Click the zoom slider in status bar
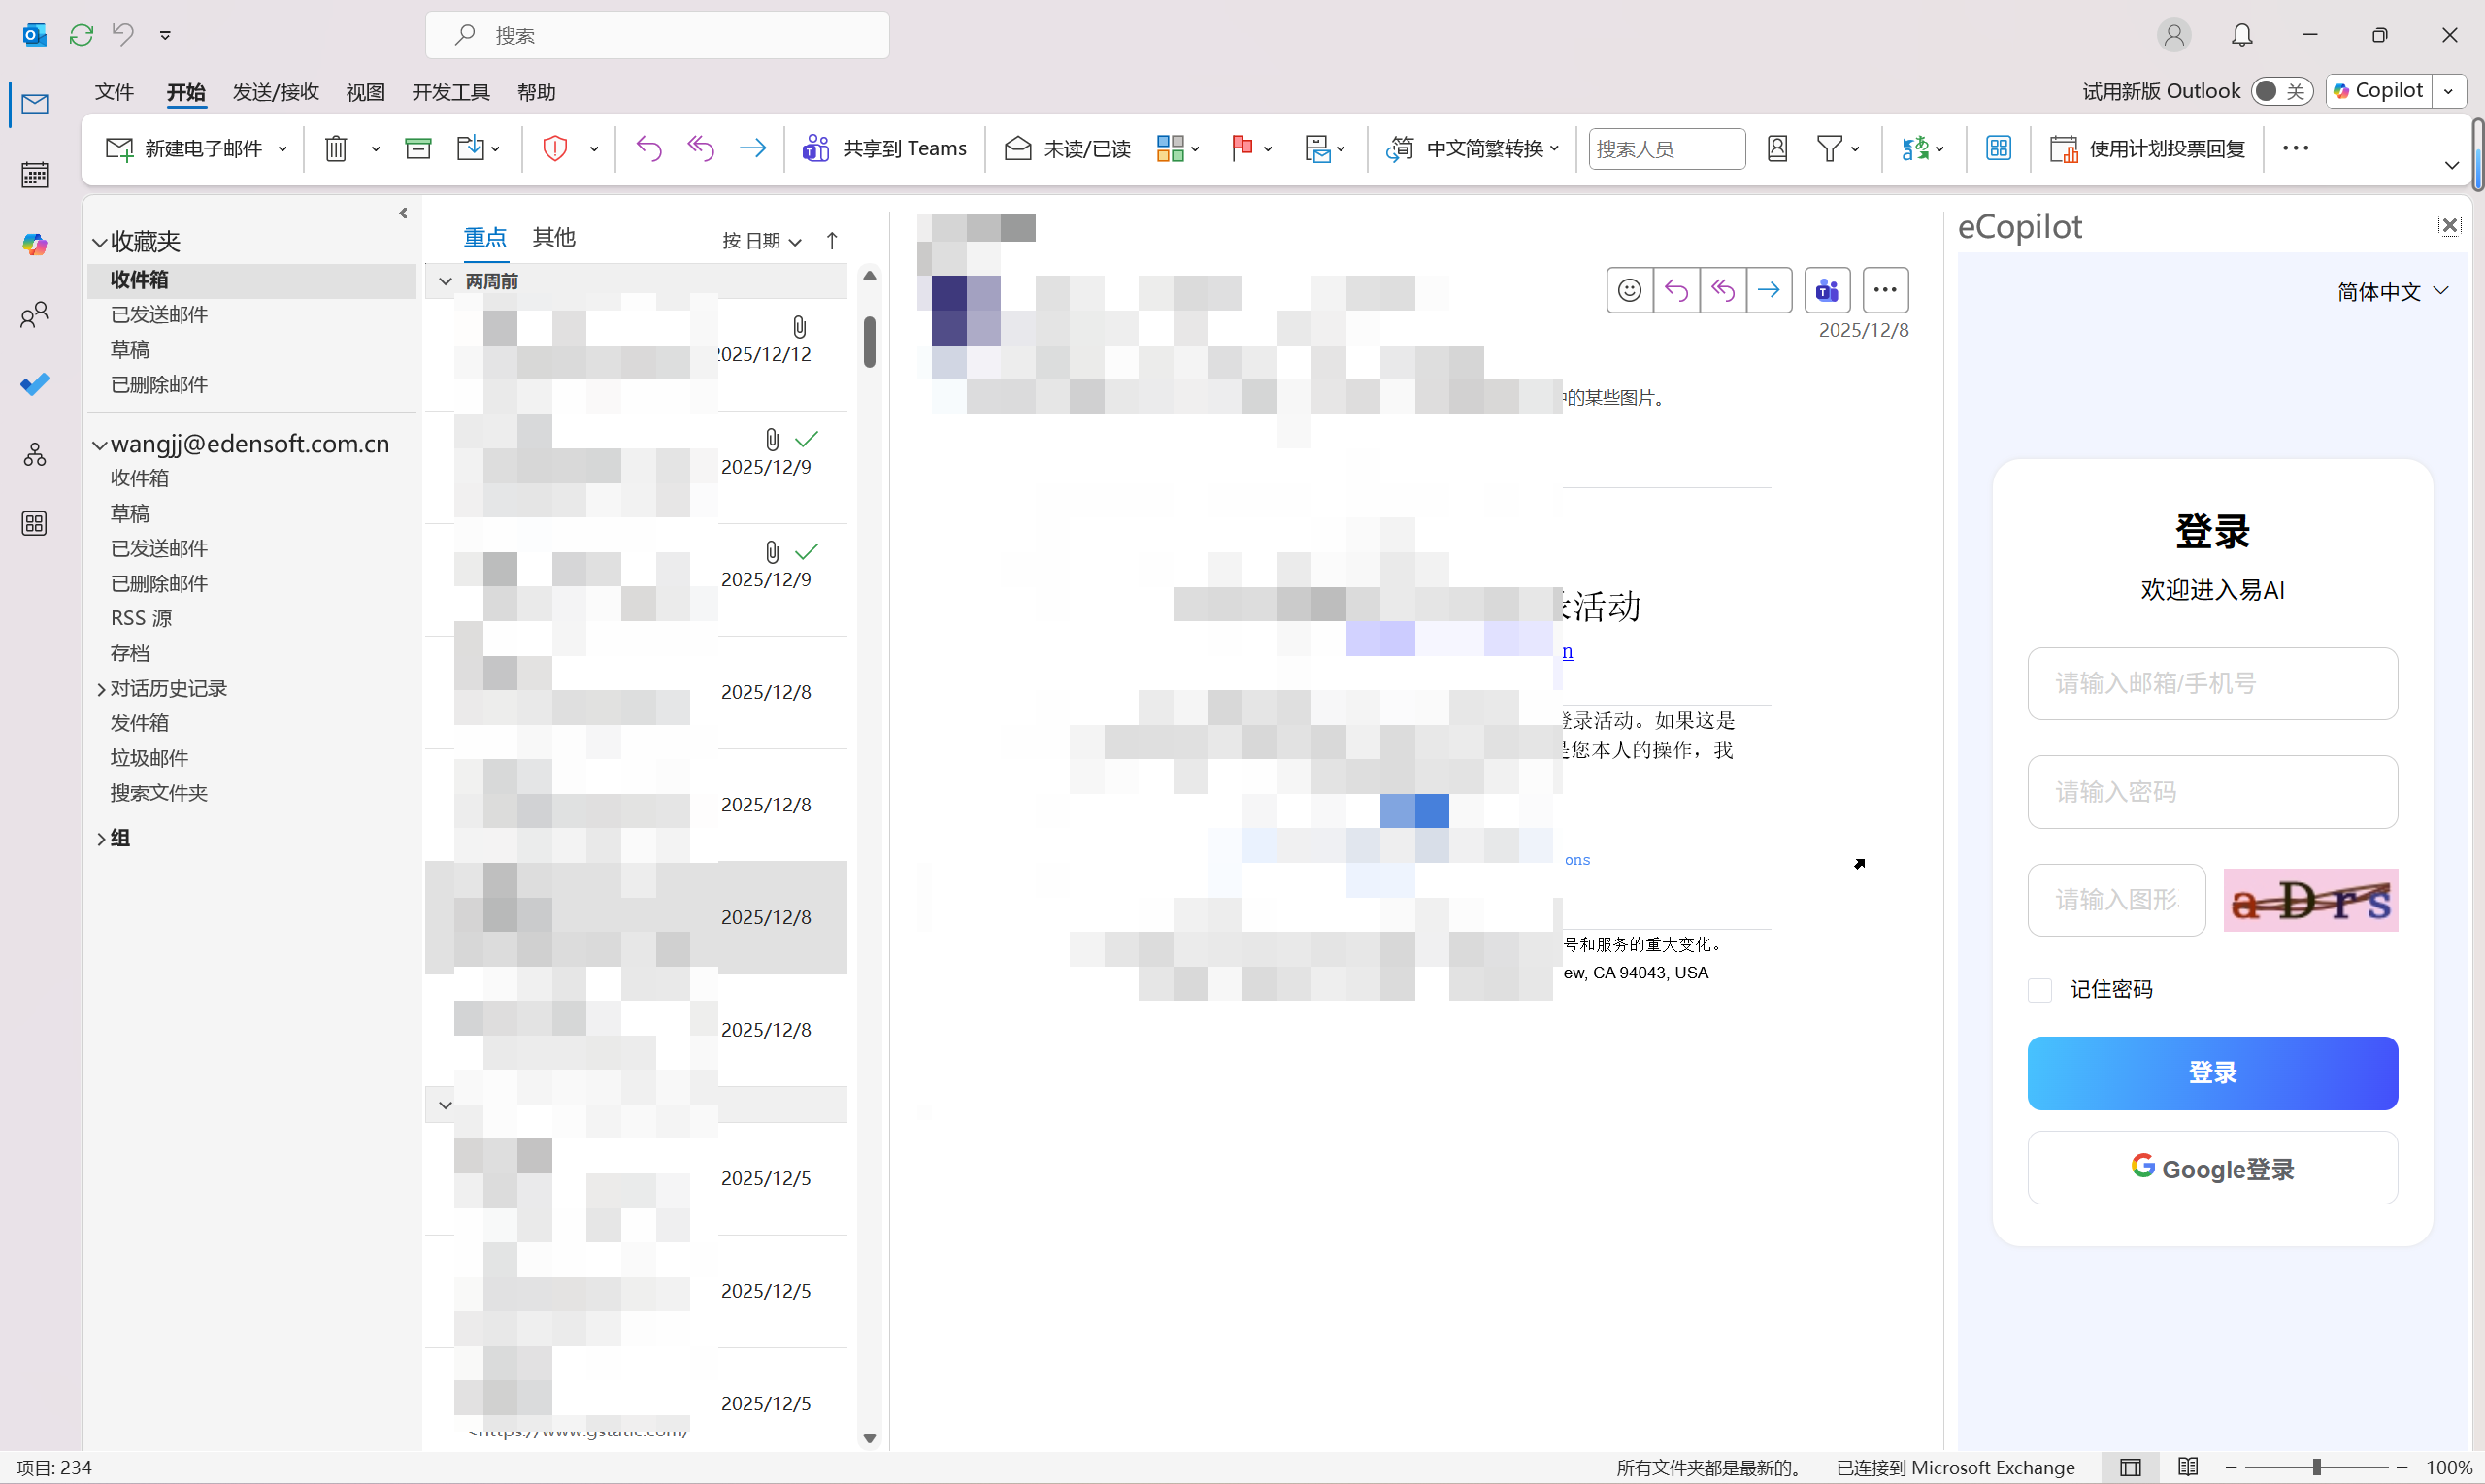Screen dimensions: 2485x1484 click(2316, 1467)
